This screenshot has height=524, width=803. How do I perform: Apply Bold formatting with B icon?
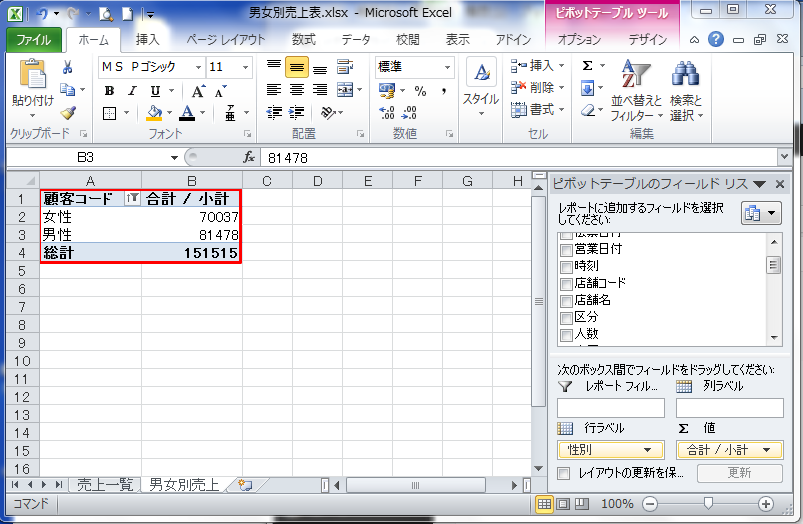coord(109,91)
